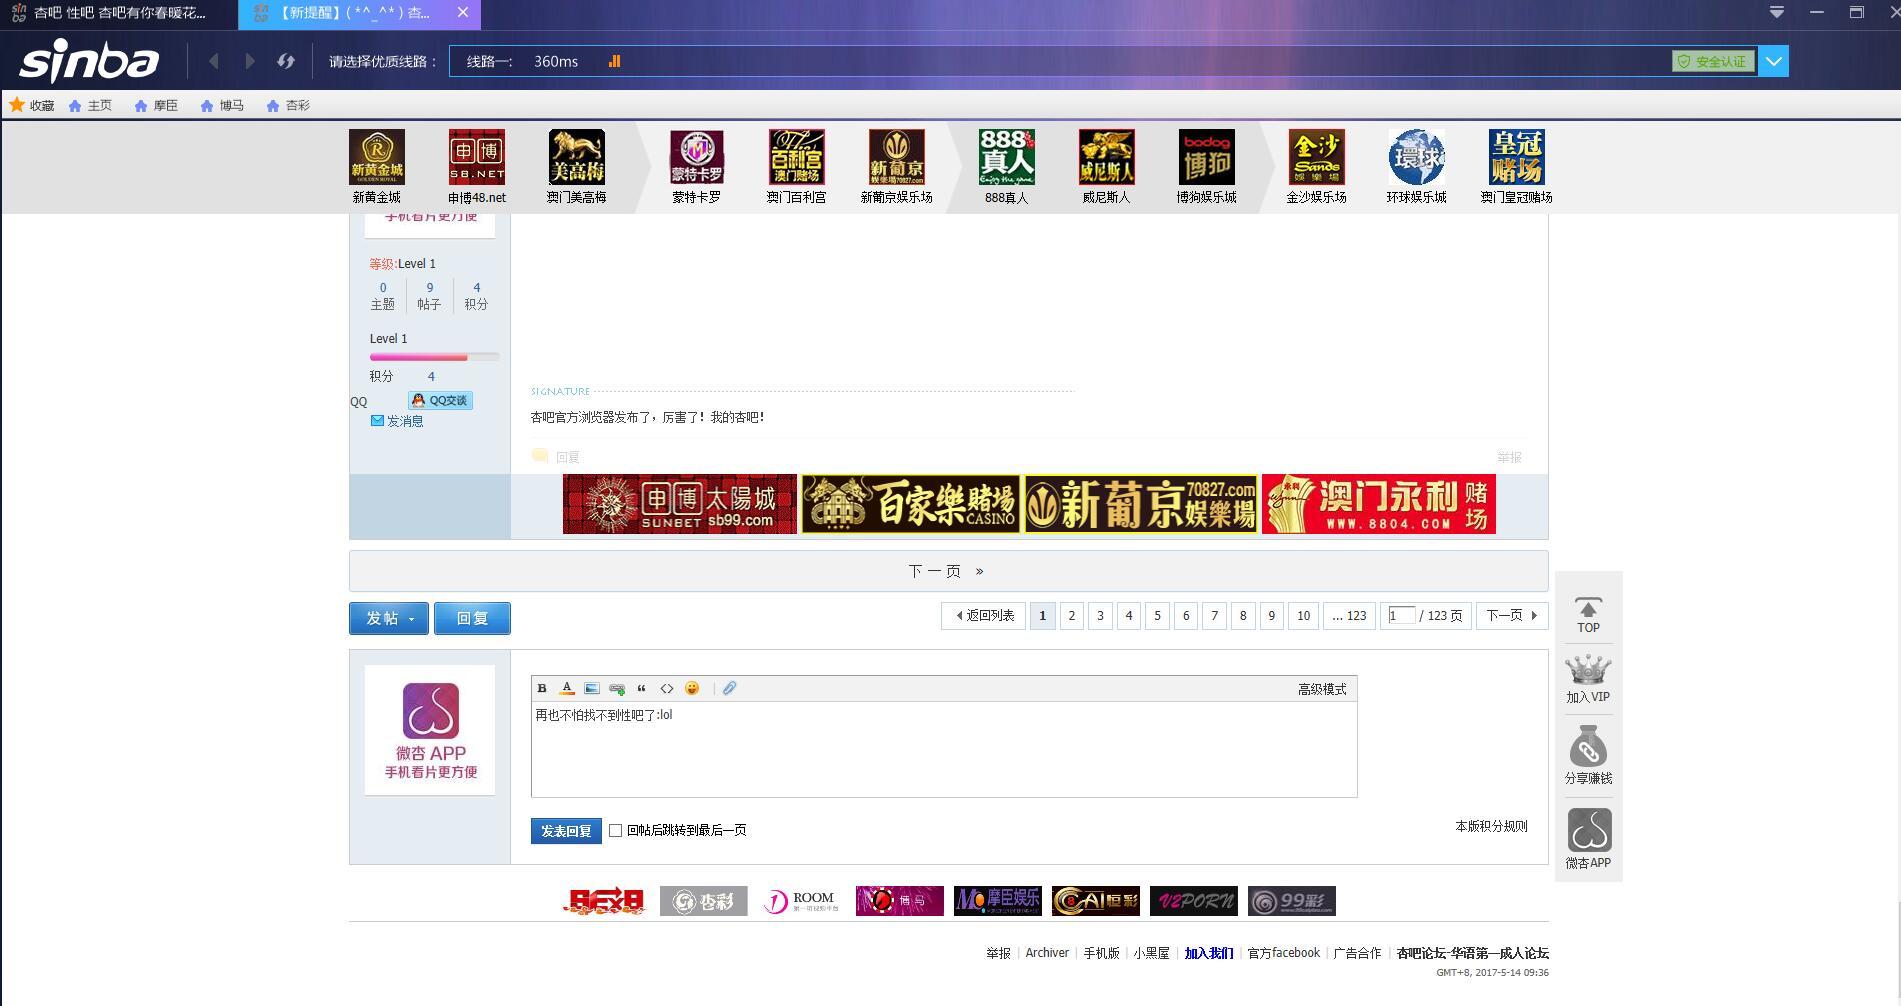
Task: Submit with the 发表回复 button
Action: (566, 831)
